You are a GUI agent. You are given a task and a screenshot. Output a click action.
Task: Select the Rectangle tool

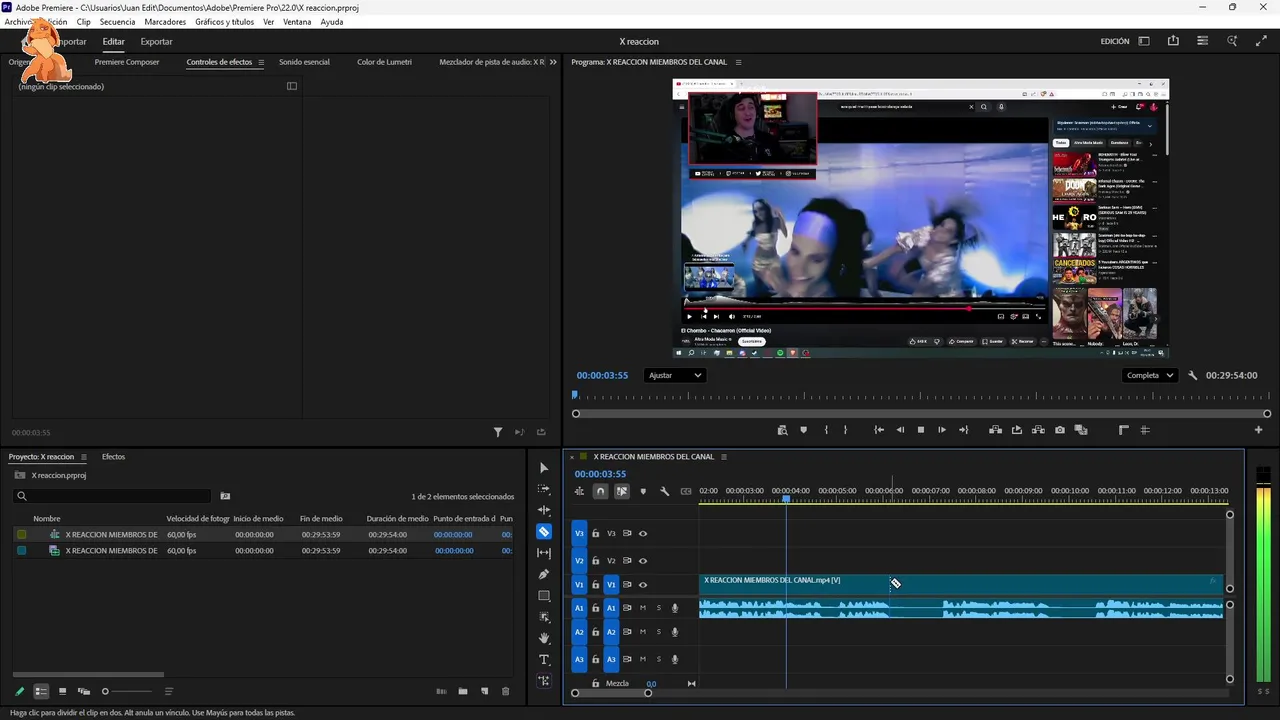point(544,596)
